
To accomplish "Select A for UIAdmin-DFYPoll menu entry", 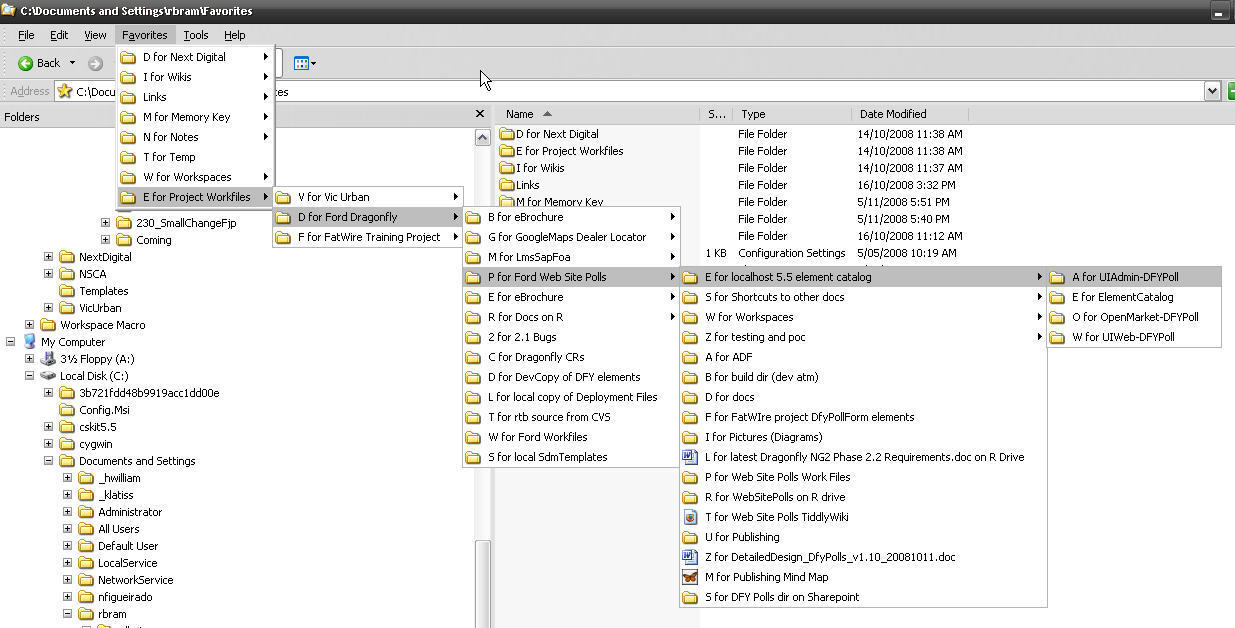I will pyautogui.click(x=1125, y=277).
